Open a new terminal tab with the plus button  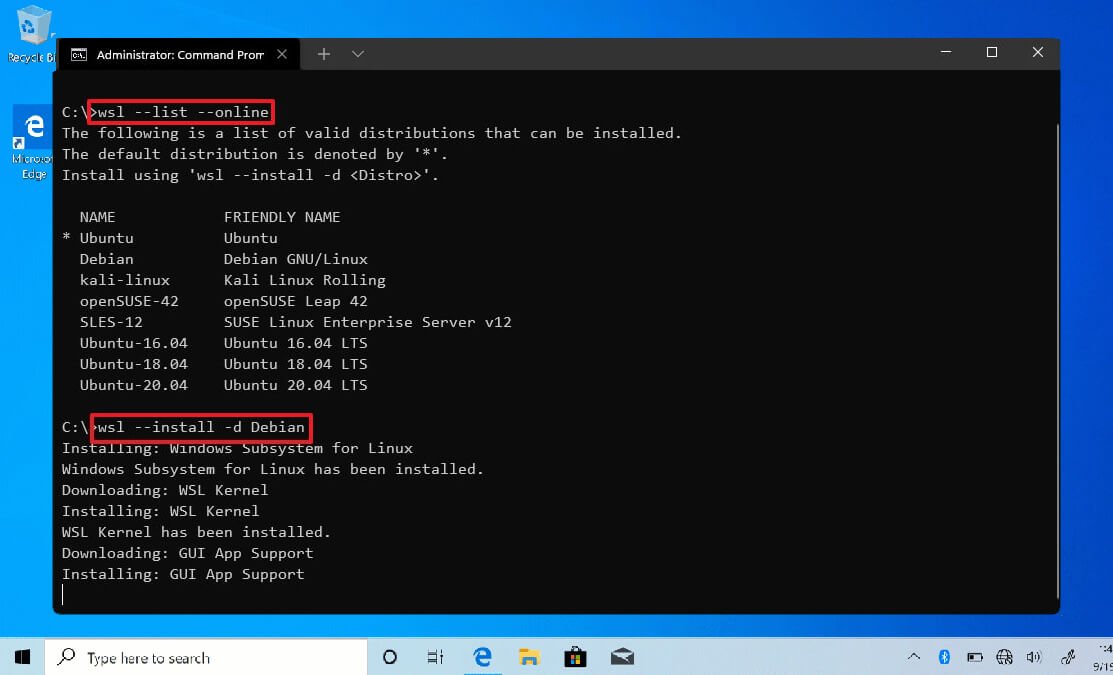[324, 53]
